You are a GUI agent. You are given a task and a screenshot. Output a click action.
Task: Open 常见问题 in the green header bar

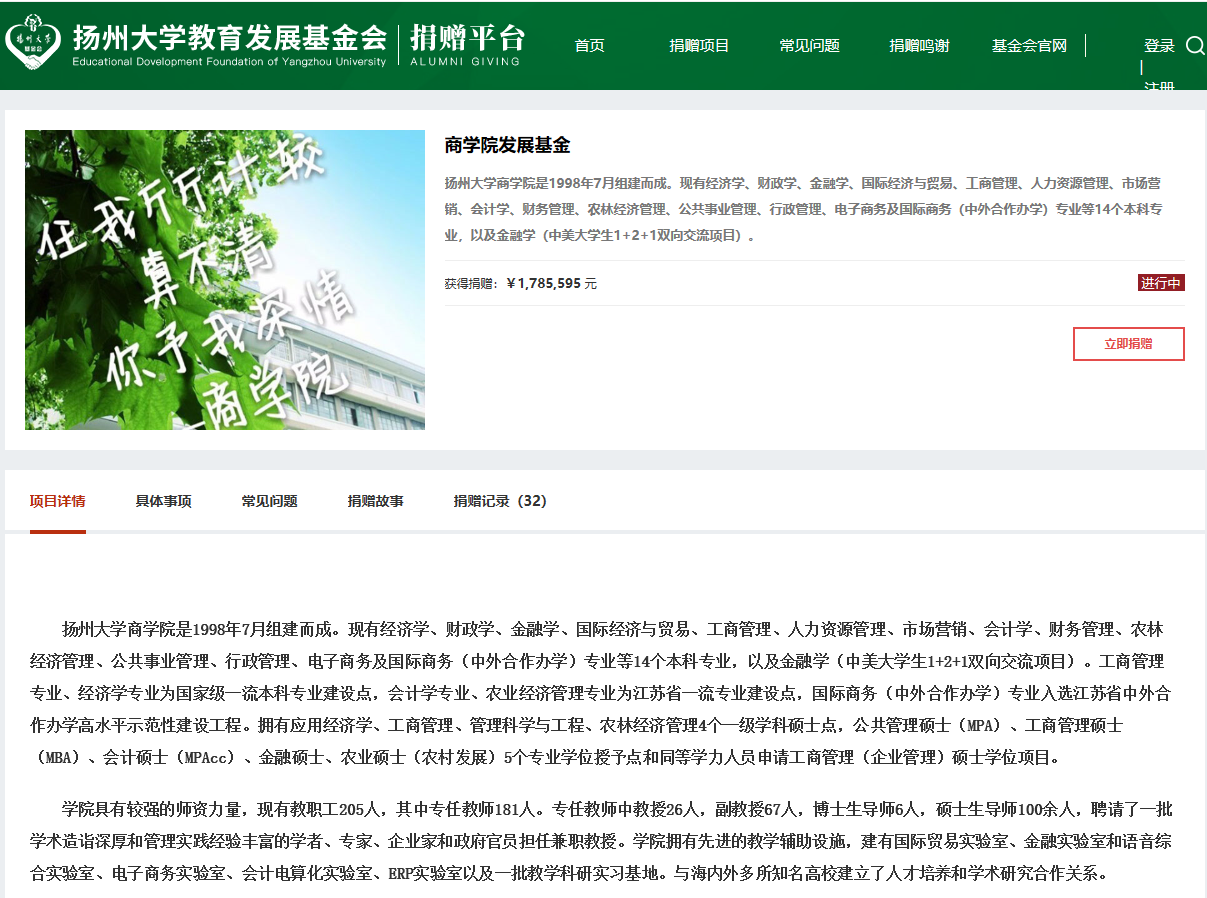tap(809, 46)
